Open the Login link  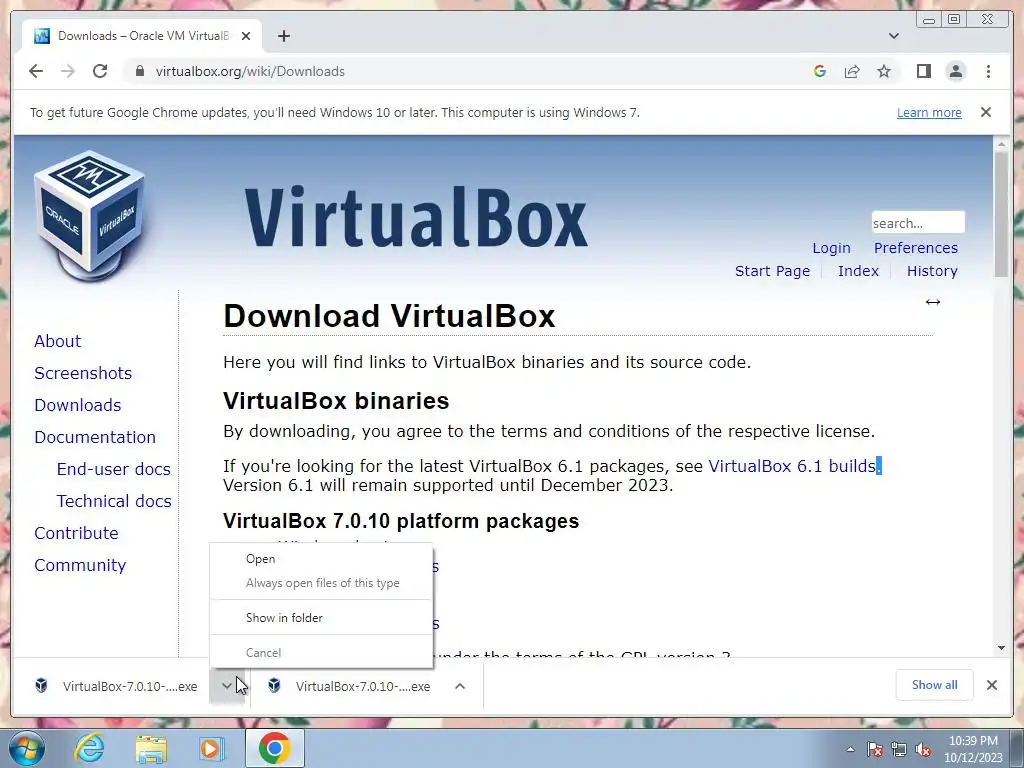(831, 248)
